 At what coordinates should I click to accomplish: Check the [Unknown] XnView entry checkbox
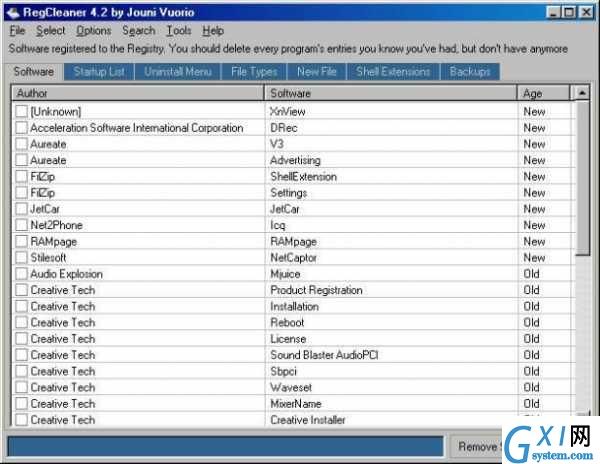point(21,111)
